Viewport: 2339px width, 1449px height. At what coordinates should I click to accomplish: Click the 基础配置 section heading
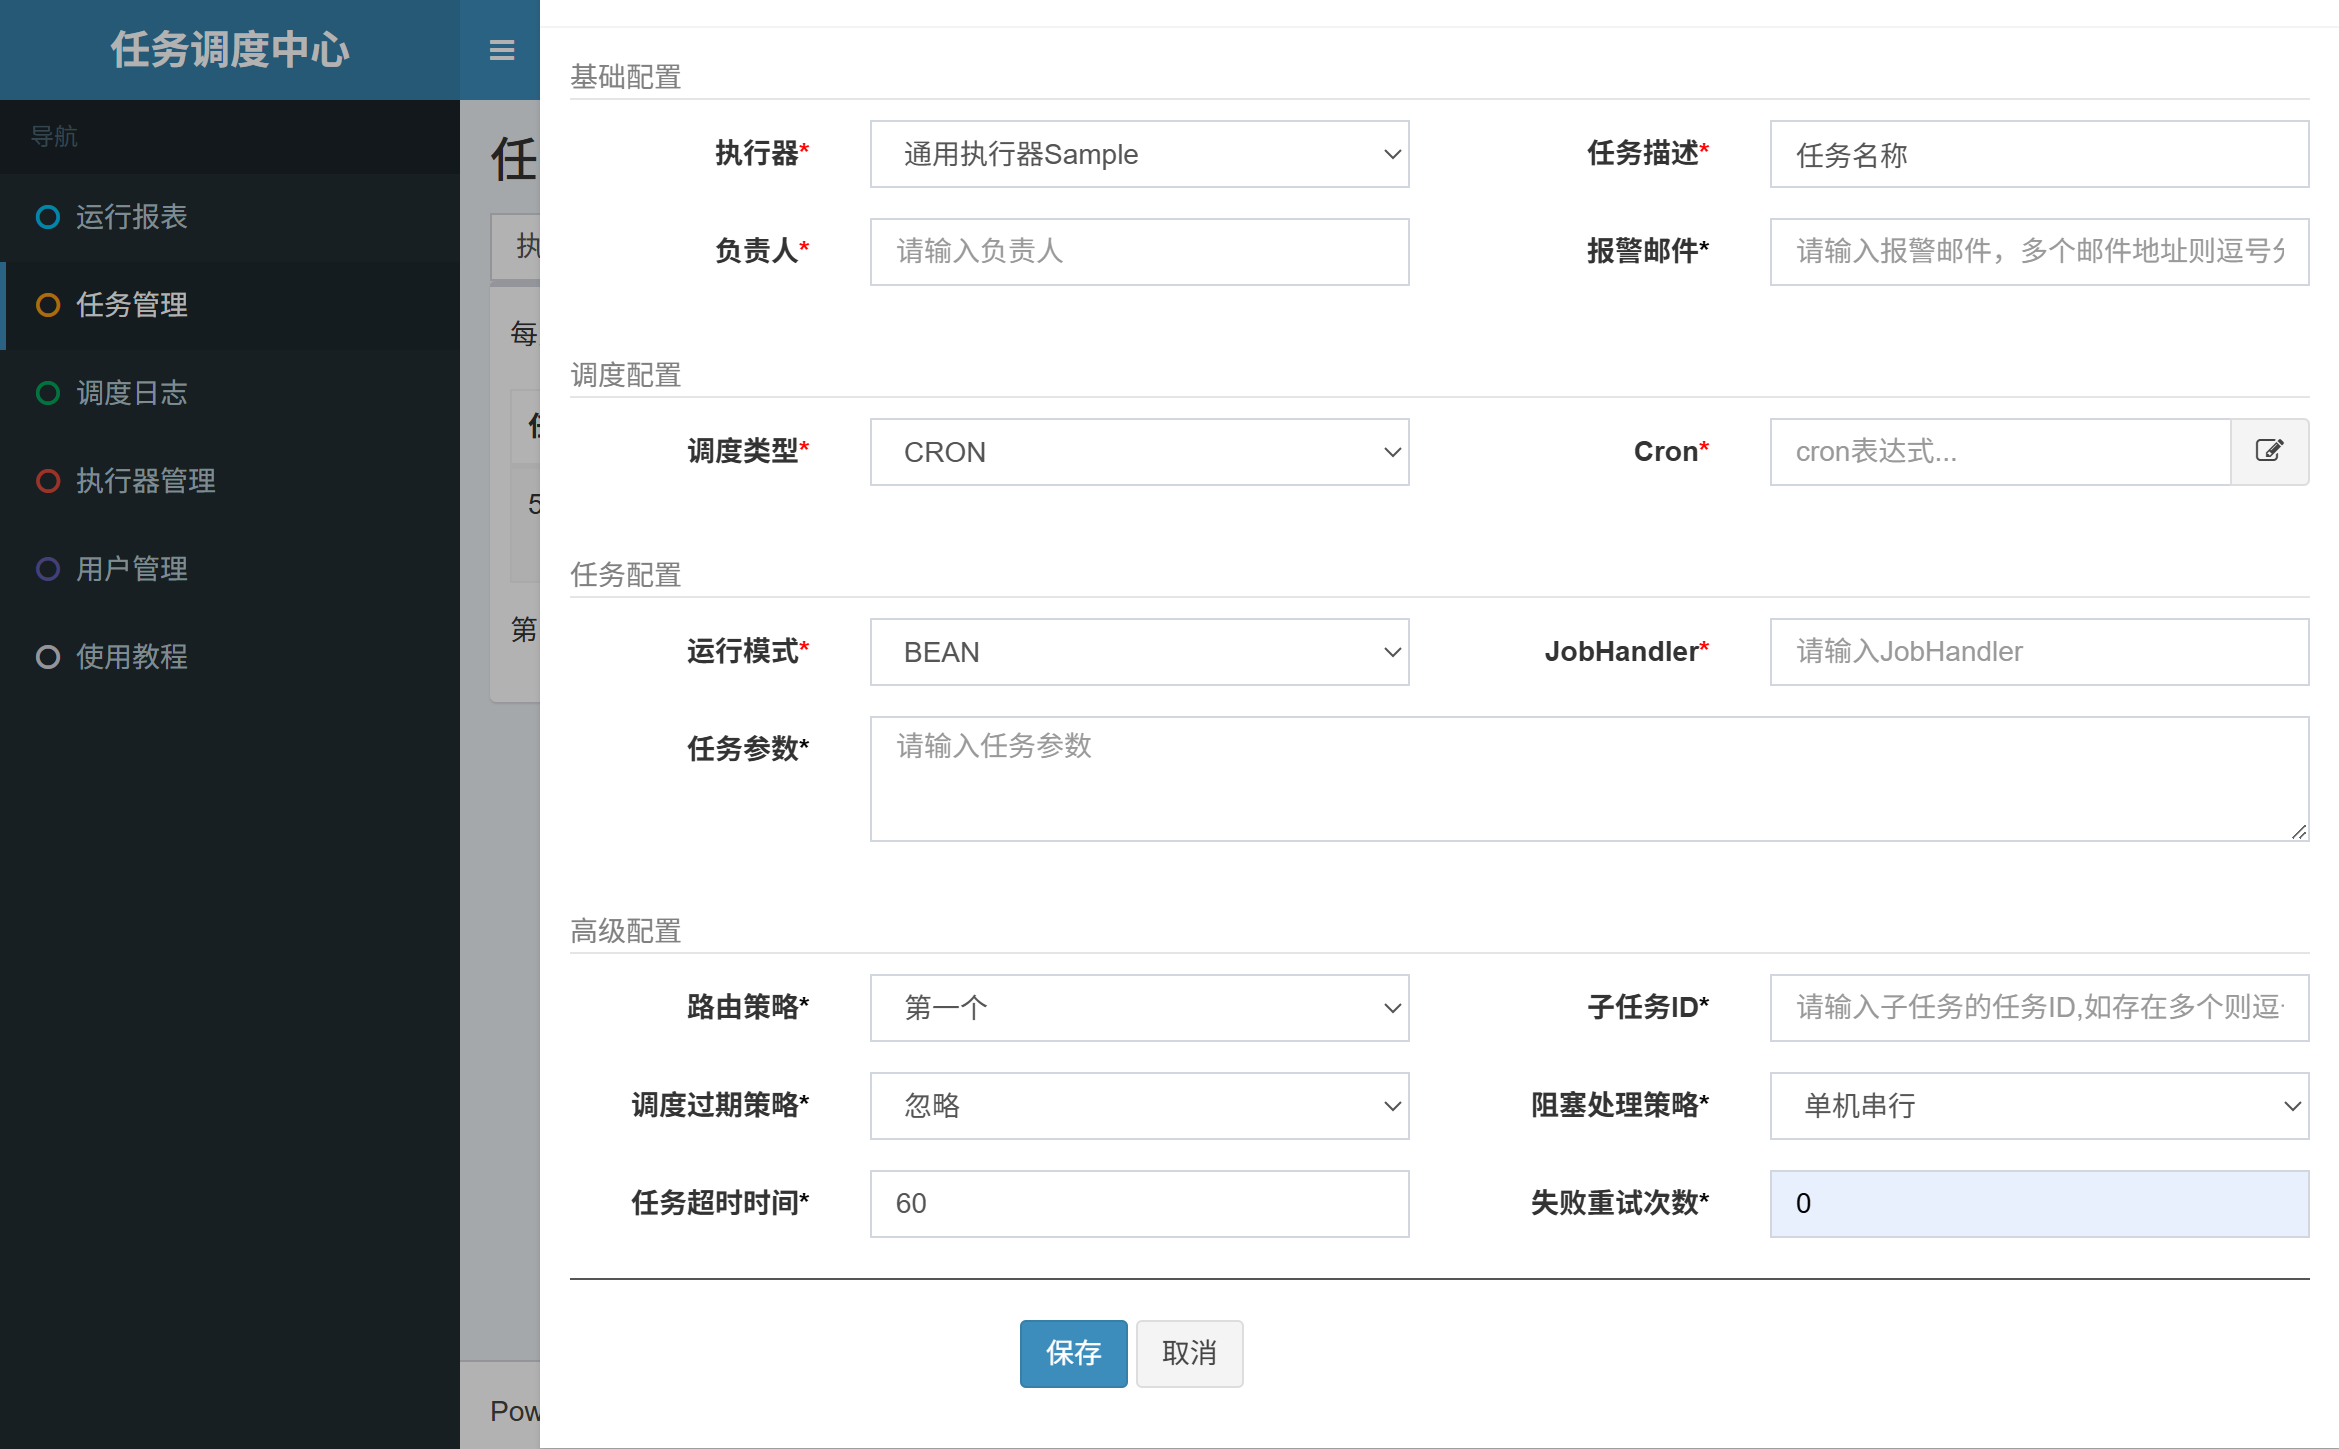[626, 77]
